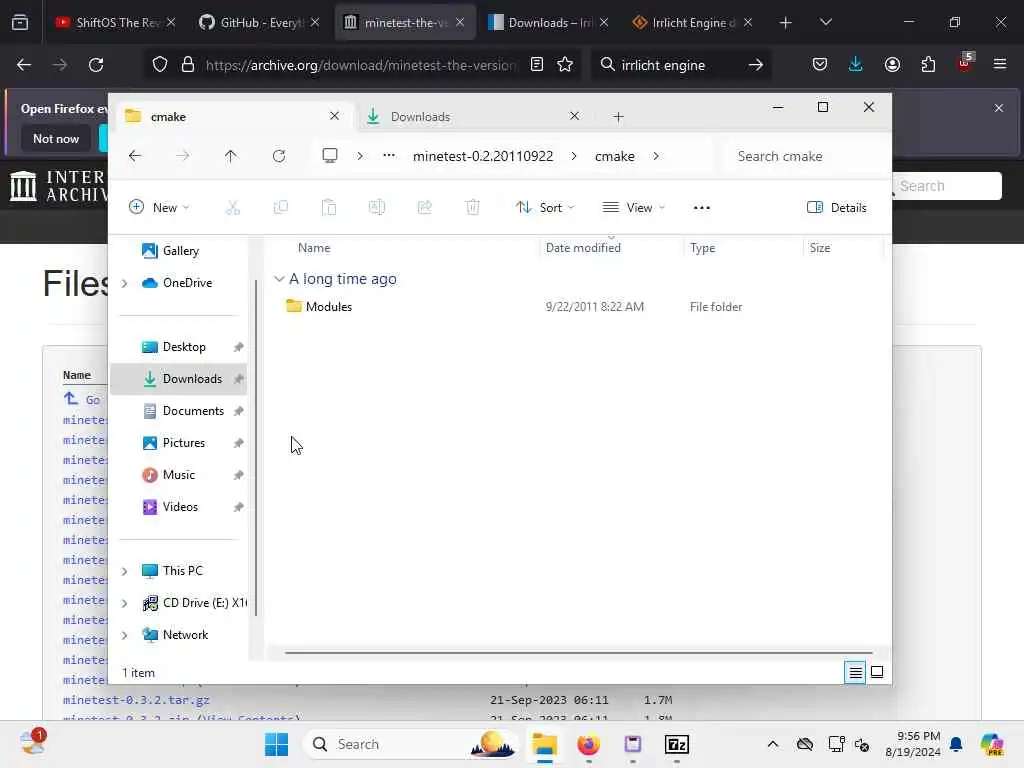Screen dimensions: 1024x768
Task: Go up one folder level in Explorer
Action: point(231,156)
